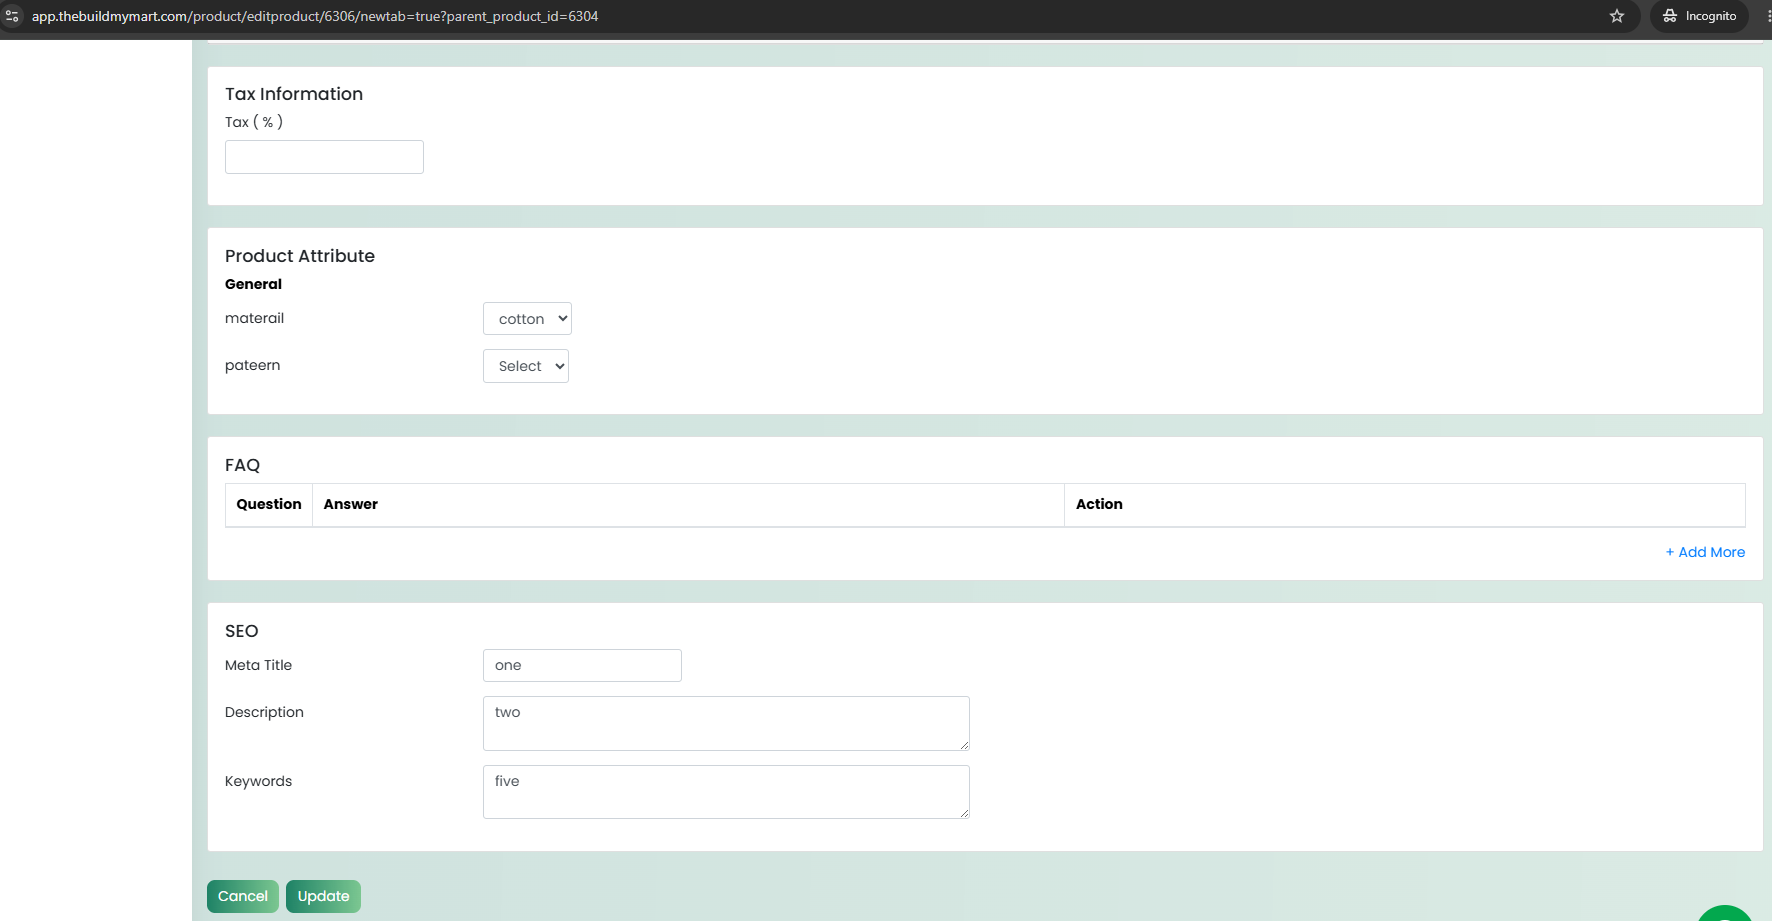The image size is (1772, 921).
Task: Click the Incognito profile indicator
Action: pos(1700,16)
